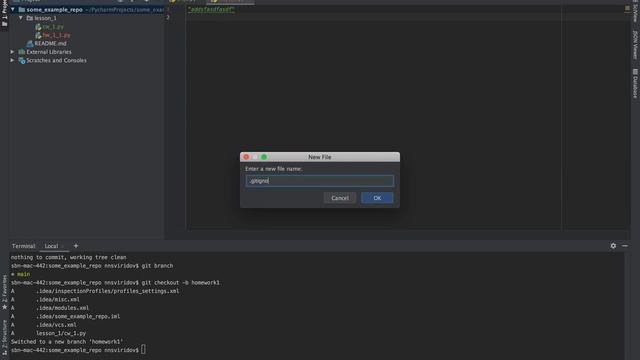The image size is (640, 360).
Task: Click ".idea/vcs.xml" in terminal output
Action: 56,325
